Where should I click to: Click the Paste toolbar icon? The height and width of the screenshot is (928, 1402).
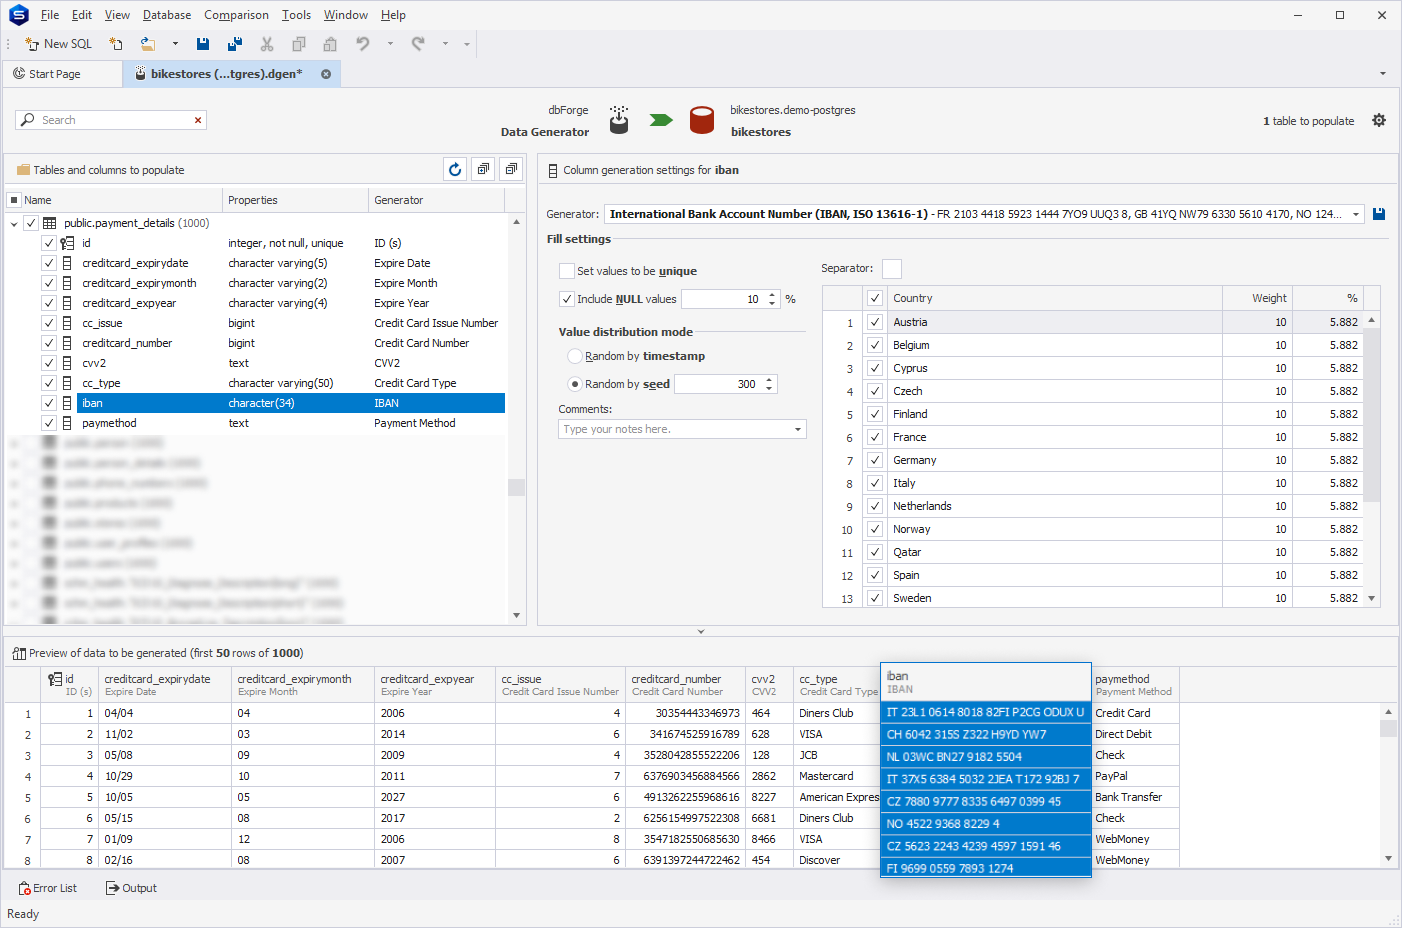tap(330, 44)
